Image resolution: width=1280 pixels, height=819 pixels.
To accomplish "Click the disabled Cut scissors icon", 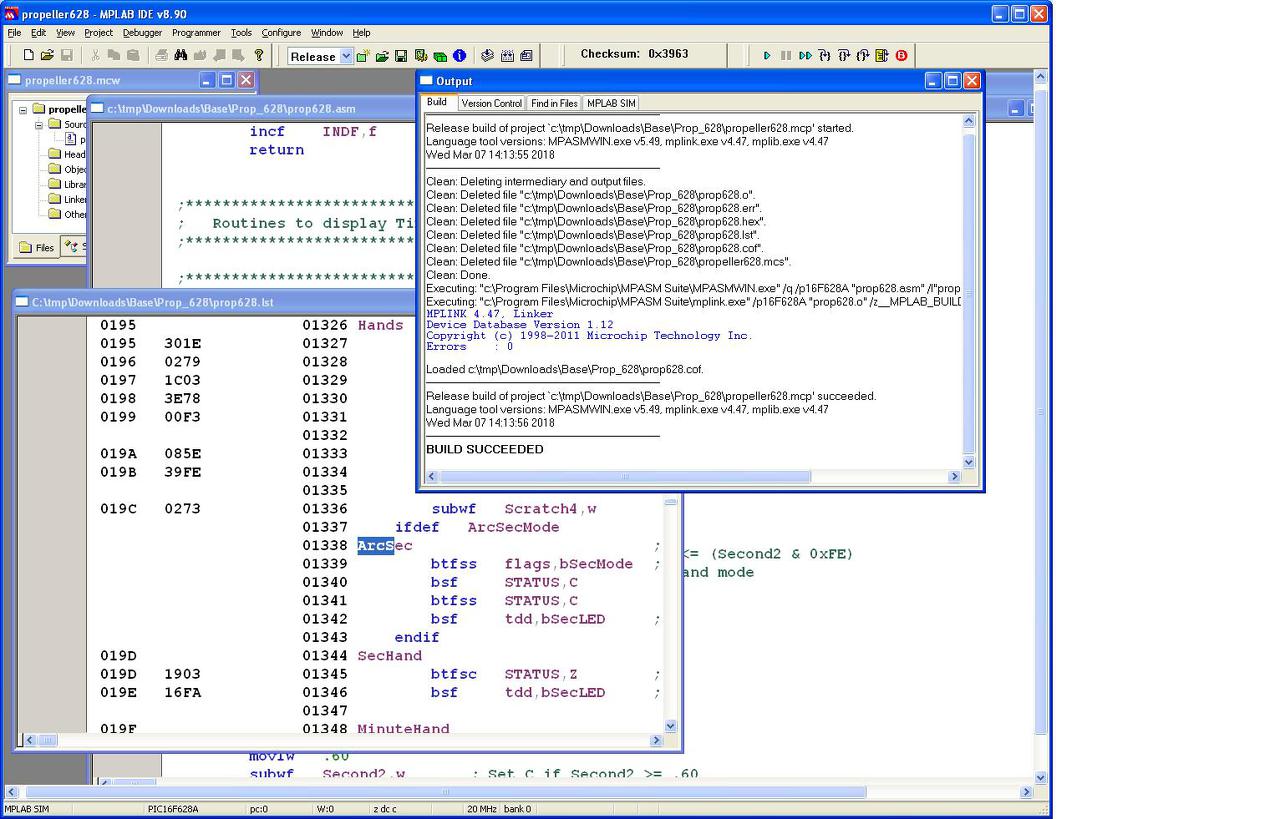I will pyautogui.click(x=95, y=56).
